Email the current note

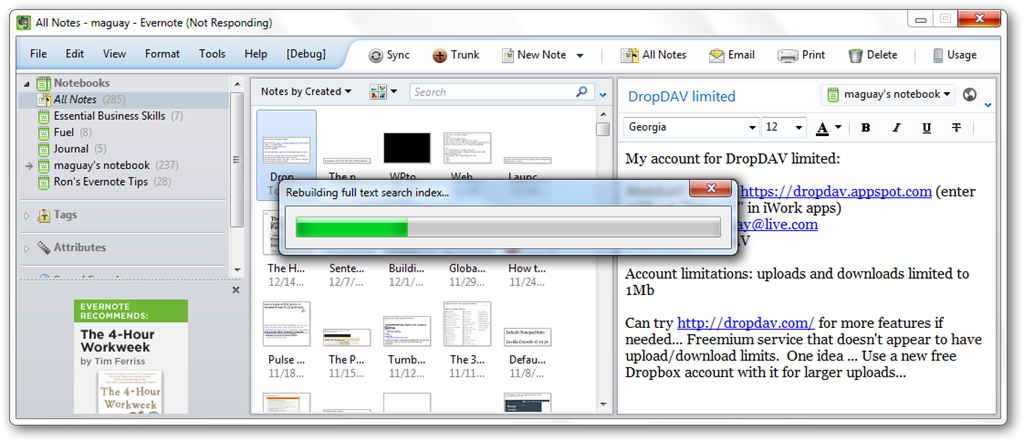pos(732,55)
